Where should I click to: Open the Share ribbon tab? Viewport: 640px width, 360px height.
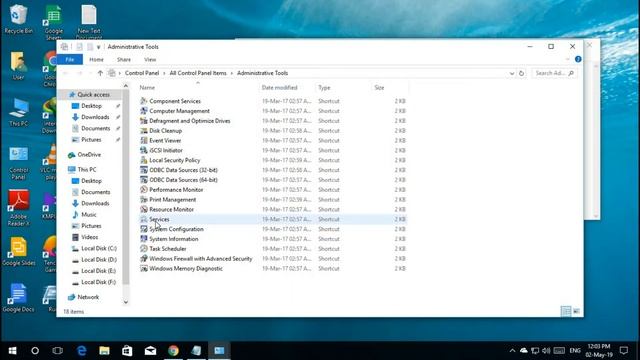tap(124, 60)
